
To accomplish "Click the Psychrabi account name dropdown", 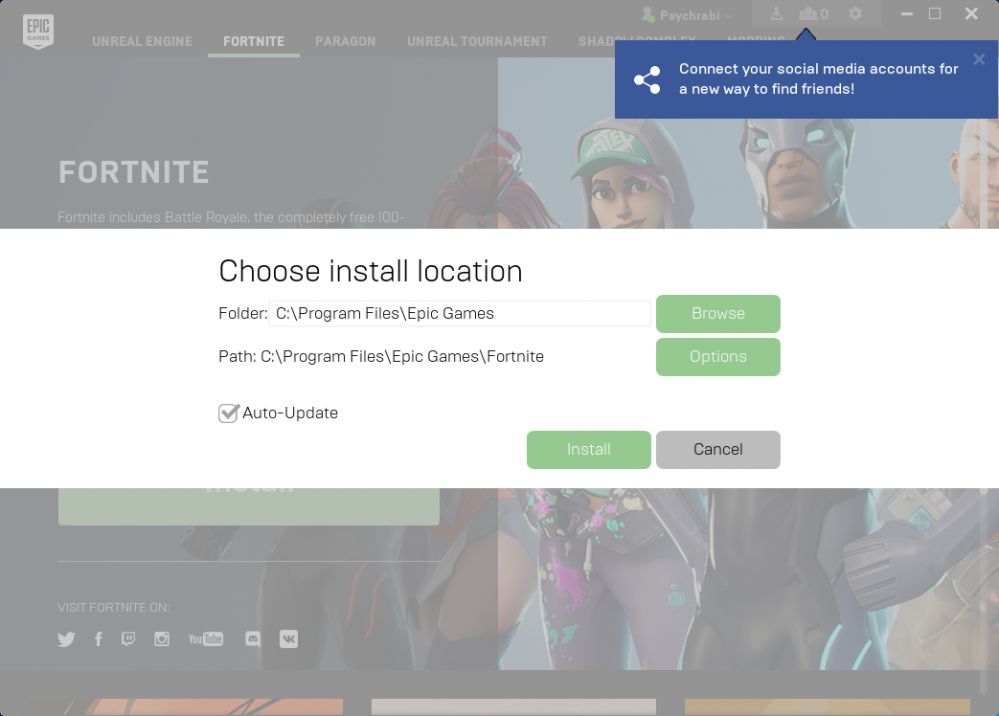I will pos(687,15).
